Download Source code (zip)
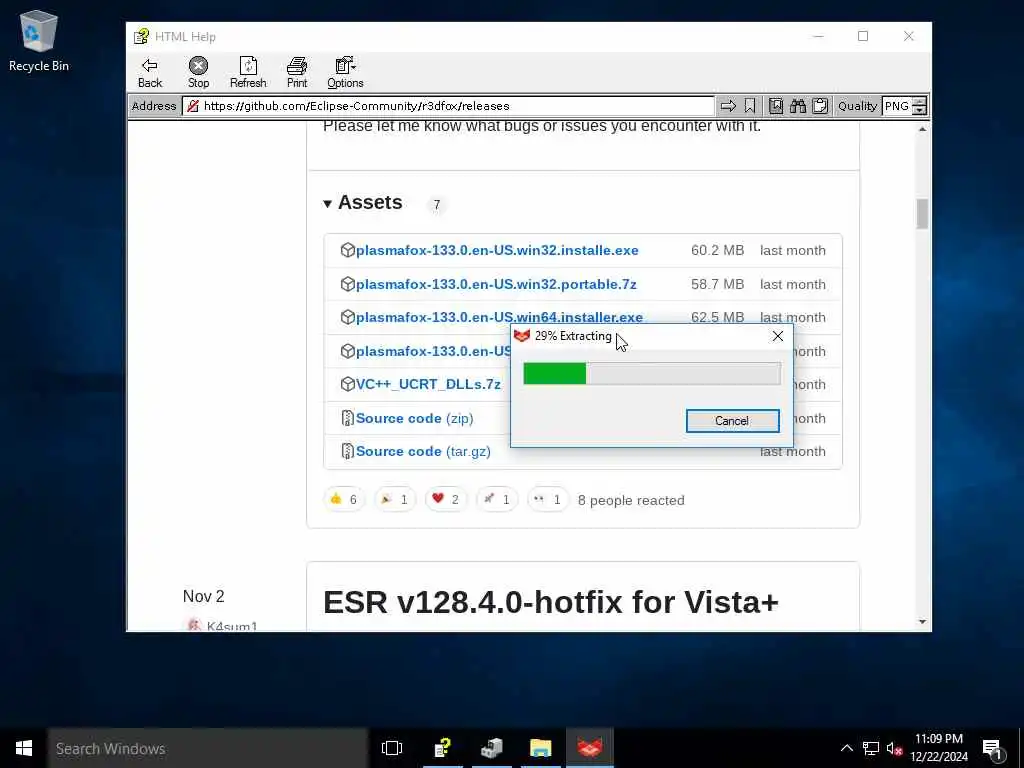The height and width of the screenshot is (768, 1024). point(414,418)
